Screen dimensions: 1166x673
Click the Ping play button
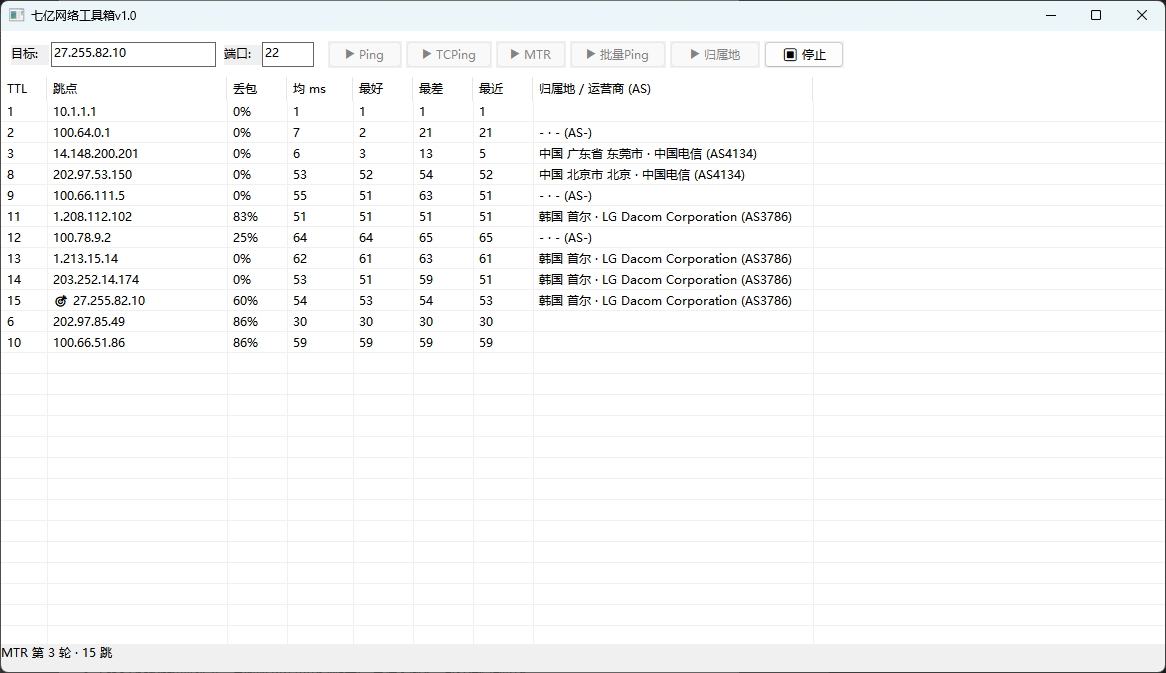point(364,54)
